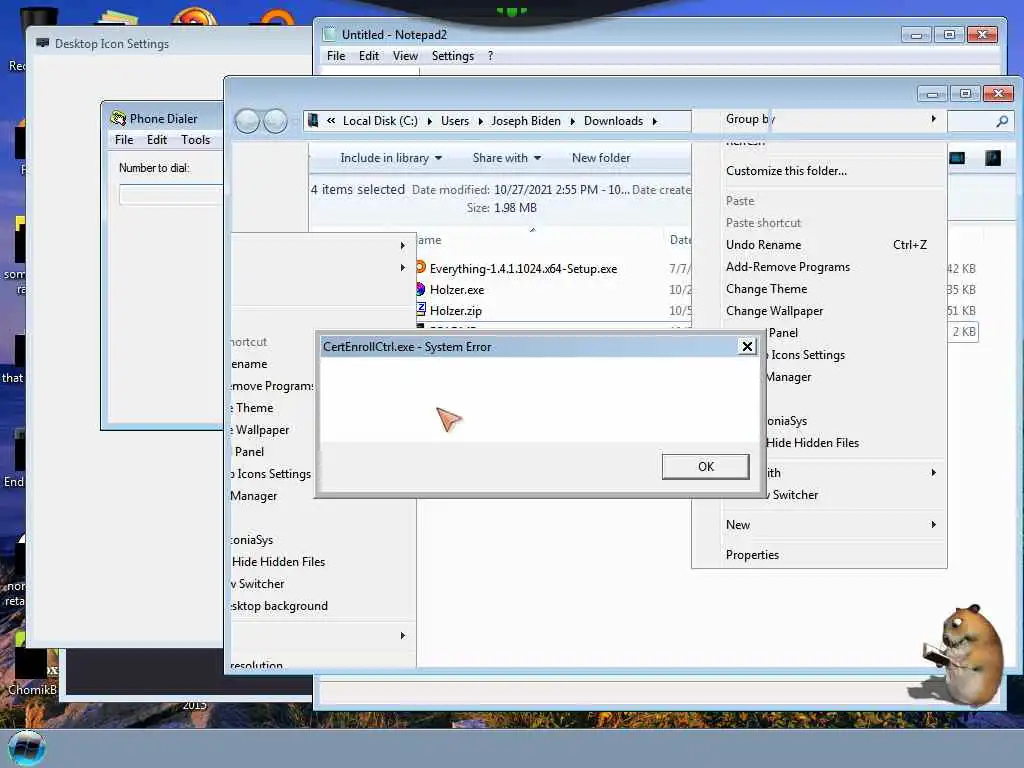Viewport: 1024px width, 768px height.
Task: Click the search magnifier icon in Explorer
Action: 1002,121
